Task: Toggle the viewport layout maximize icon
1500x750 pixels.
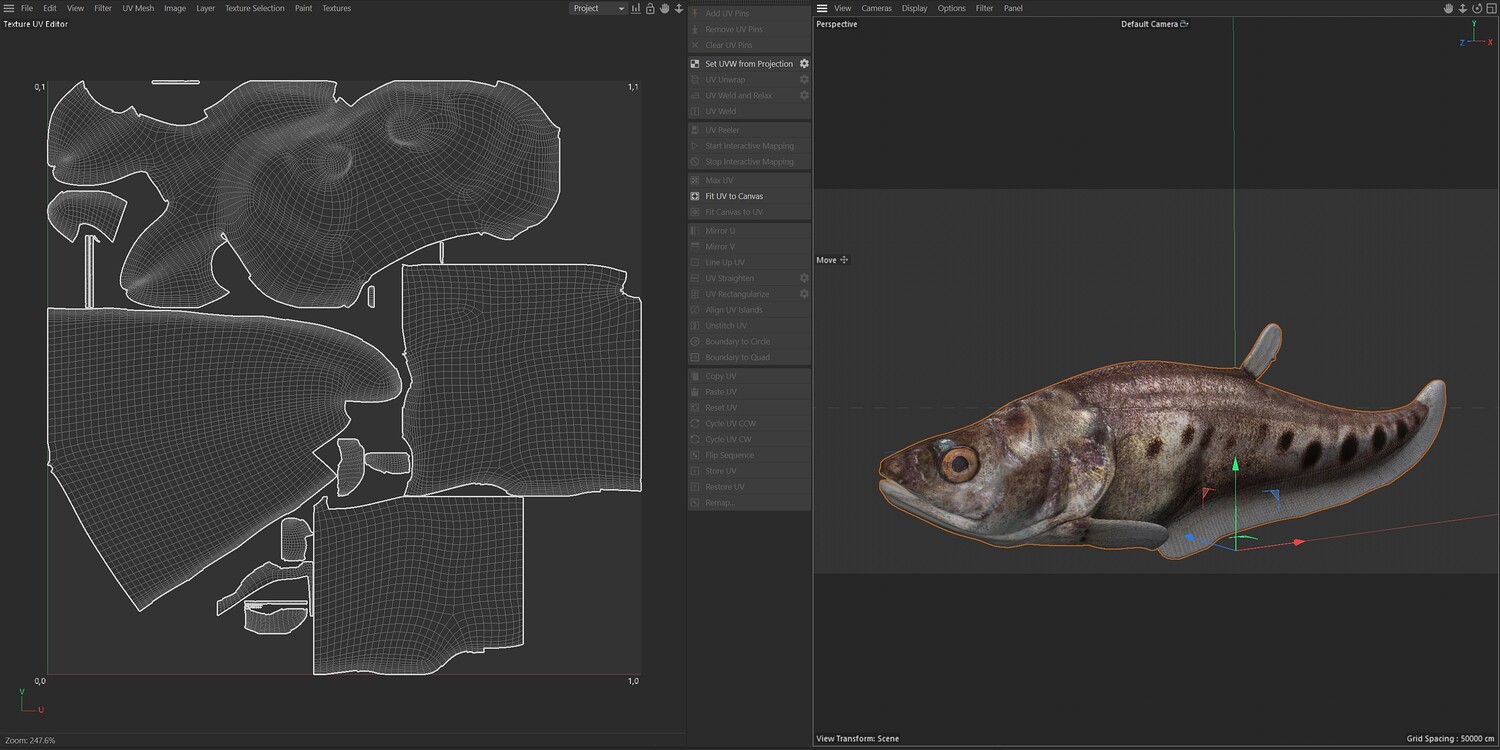Action: click(1489, 8)
